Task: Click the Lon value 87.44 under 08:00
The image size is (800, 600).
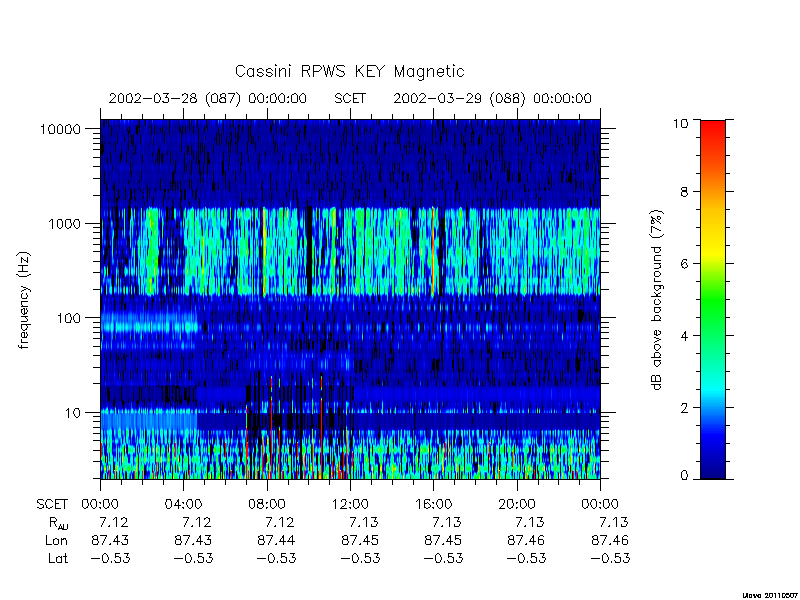Action: point(276,540)
